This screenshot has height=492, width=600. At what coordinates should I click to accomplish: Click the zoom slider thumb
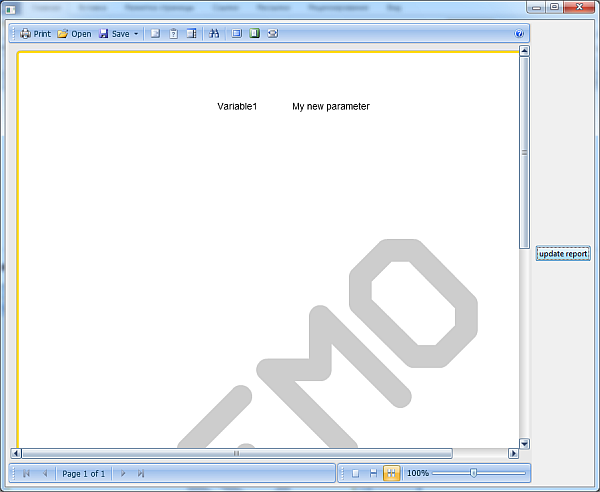(473, 473)
